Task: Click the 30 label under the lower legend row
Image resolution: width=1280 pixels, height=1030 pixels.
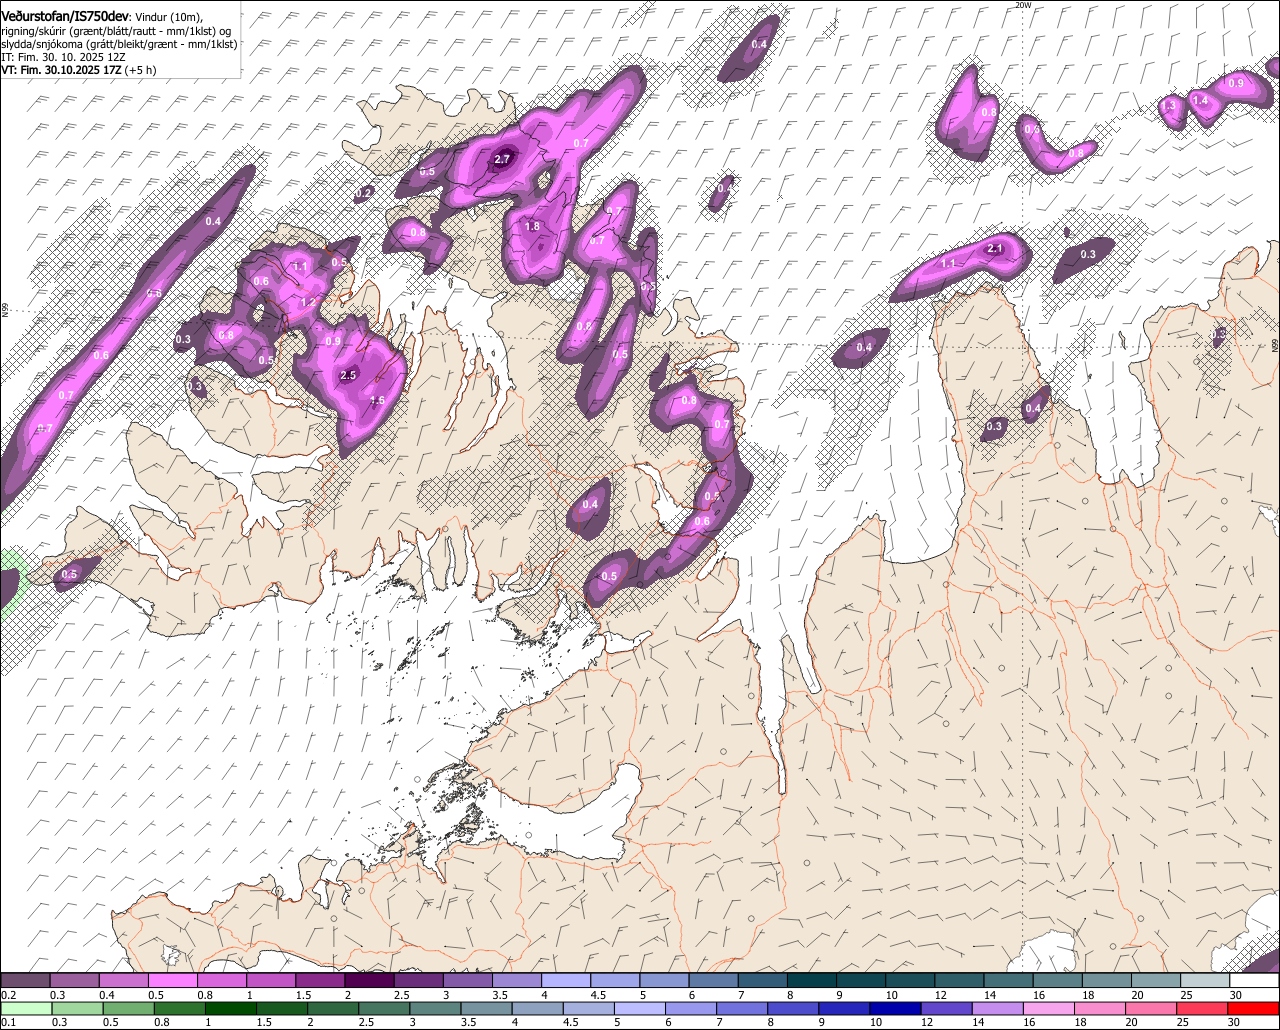Action: pyautogui.click(x=1236, y=1022)
